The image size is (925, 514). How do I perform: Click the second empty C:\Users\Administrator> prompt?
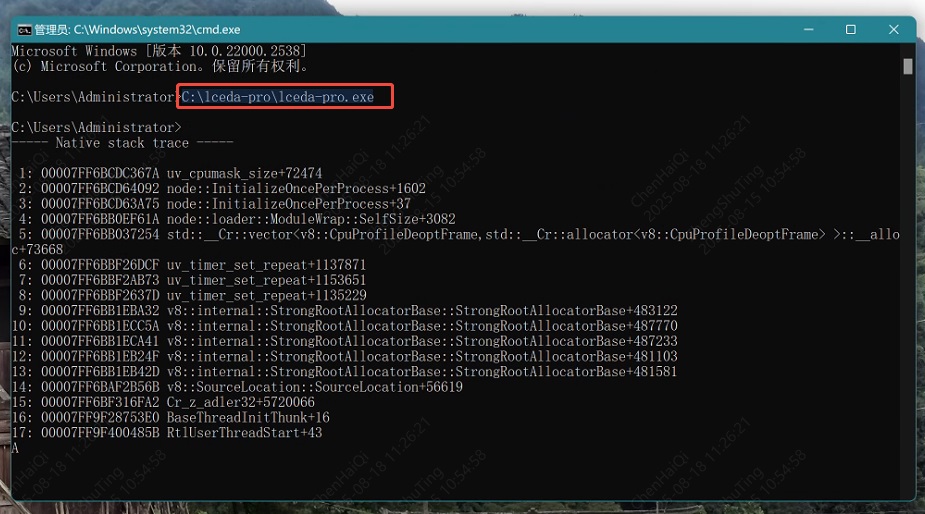click(x=96, y=128)
